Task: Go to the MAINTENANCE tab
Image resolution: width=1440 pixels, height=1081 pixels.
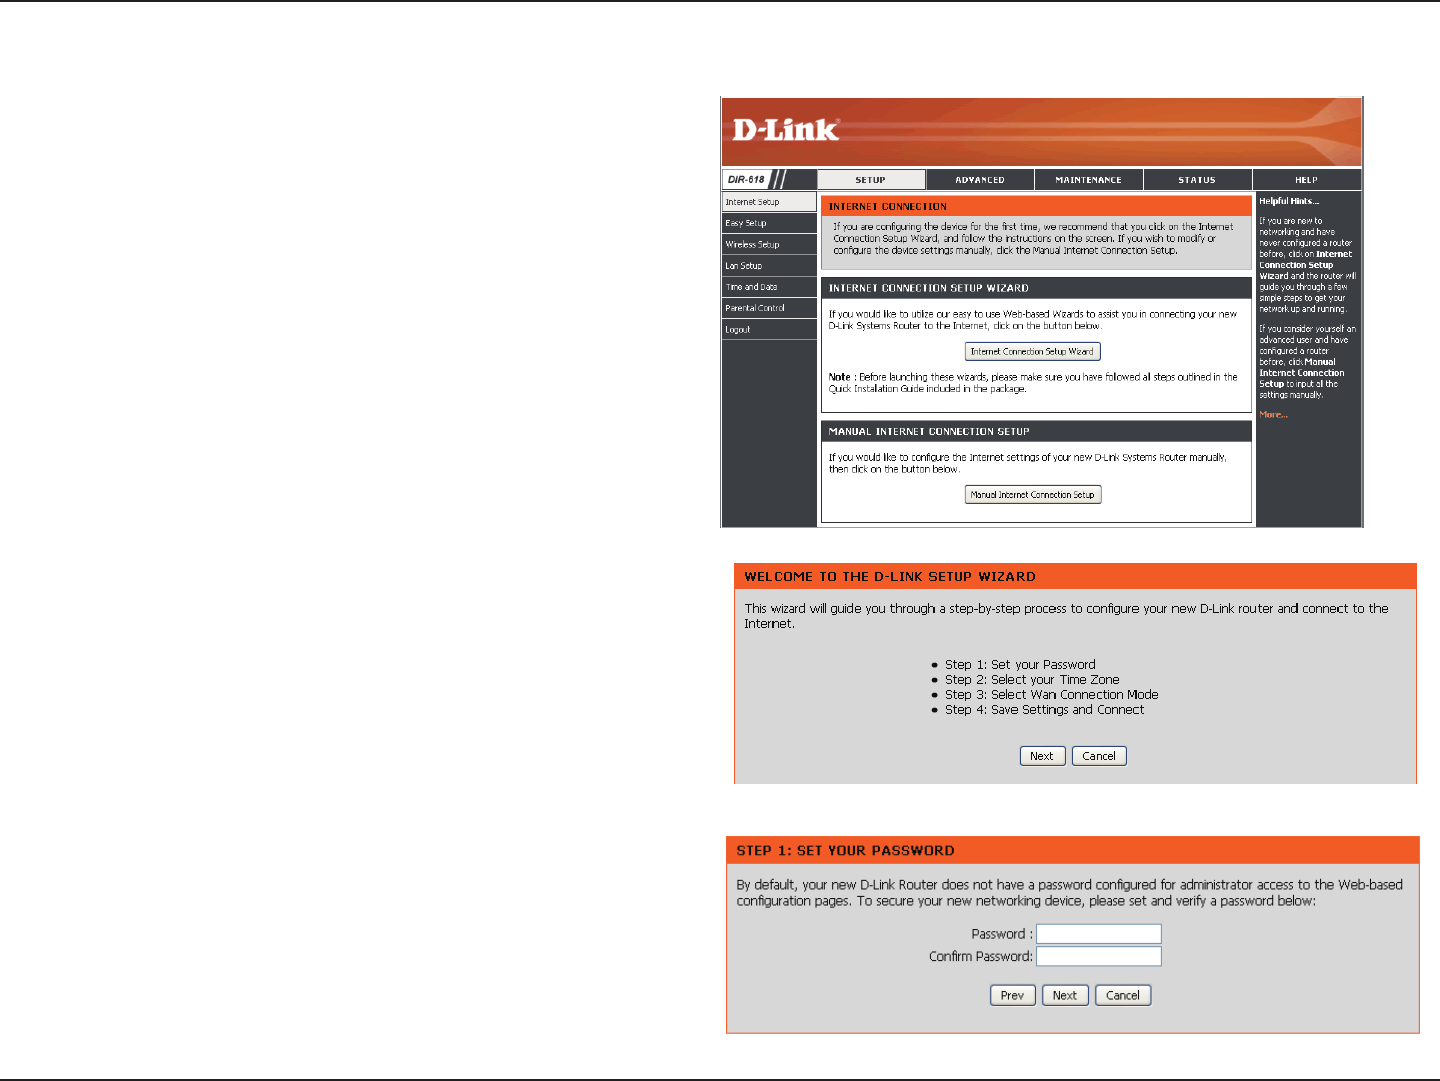Action: pos(1089,180)
